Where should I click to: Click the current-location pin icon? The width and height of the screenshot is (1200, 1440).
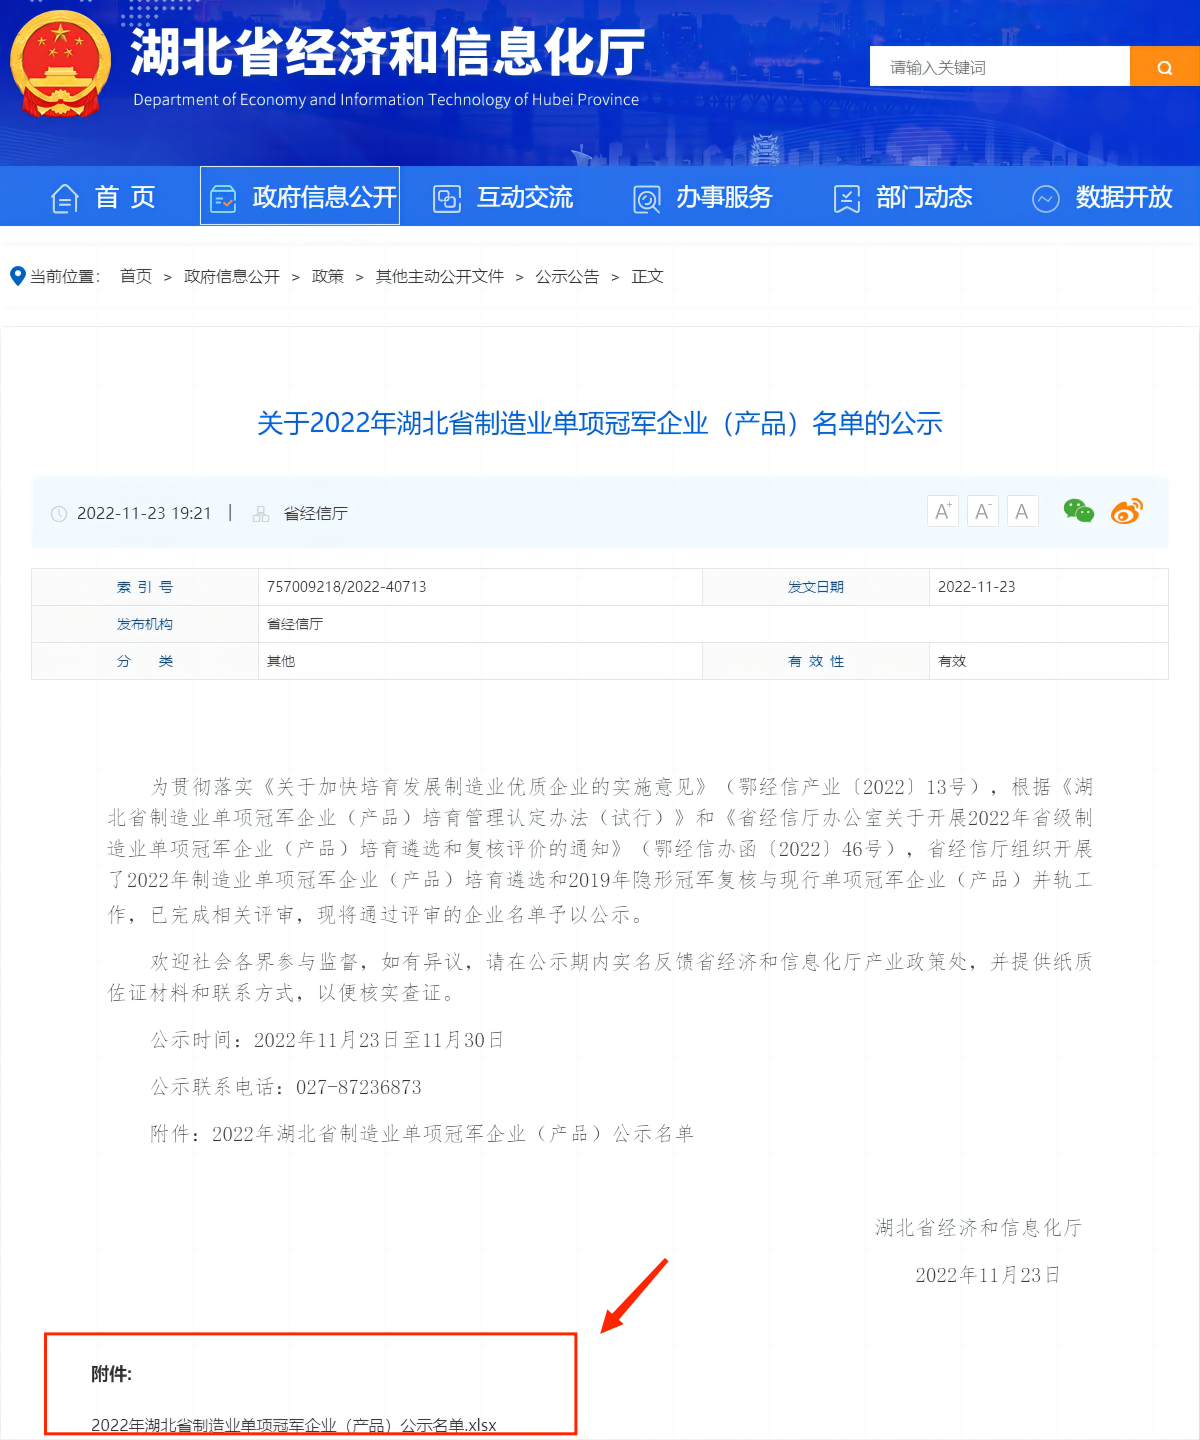[17, 276]
